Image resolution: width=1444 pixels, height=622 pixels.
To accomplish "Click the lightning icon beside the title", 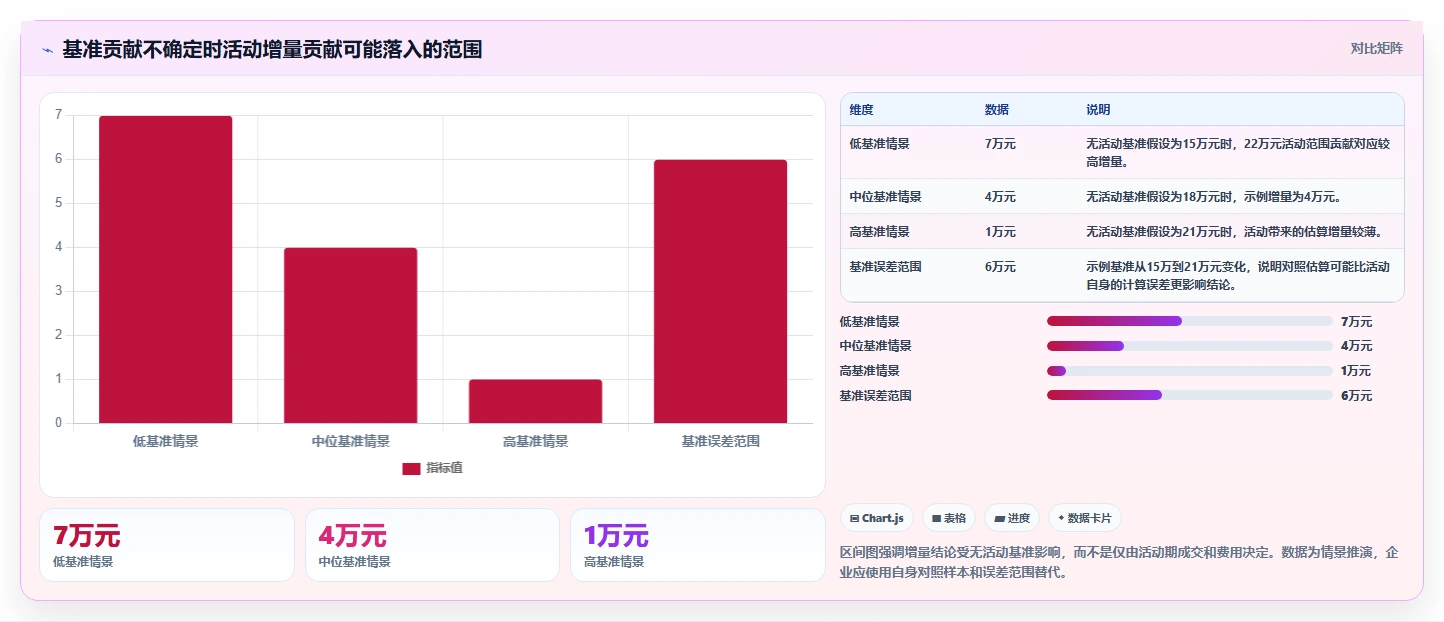I will pyautogui.click(x=47, y=50).
